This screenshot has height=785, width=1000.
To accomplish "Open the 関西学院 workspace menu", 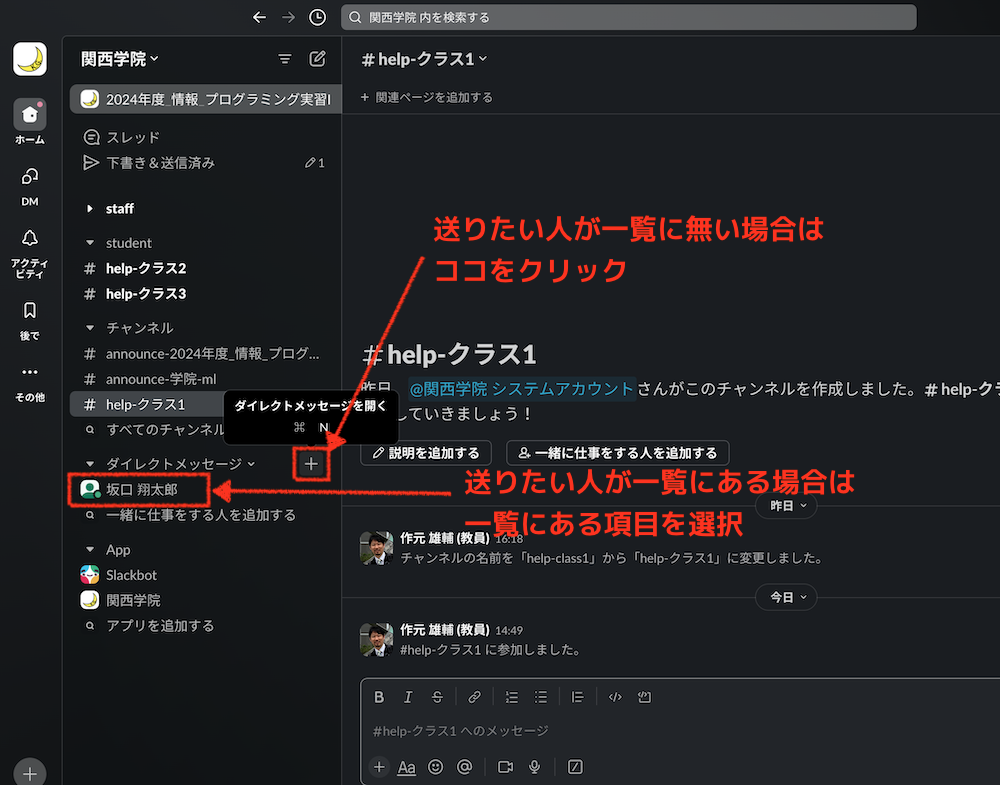I will click(119, 59).
